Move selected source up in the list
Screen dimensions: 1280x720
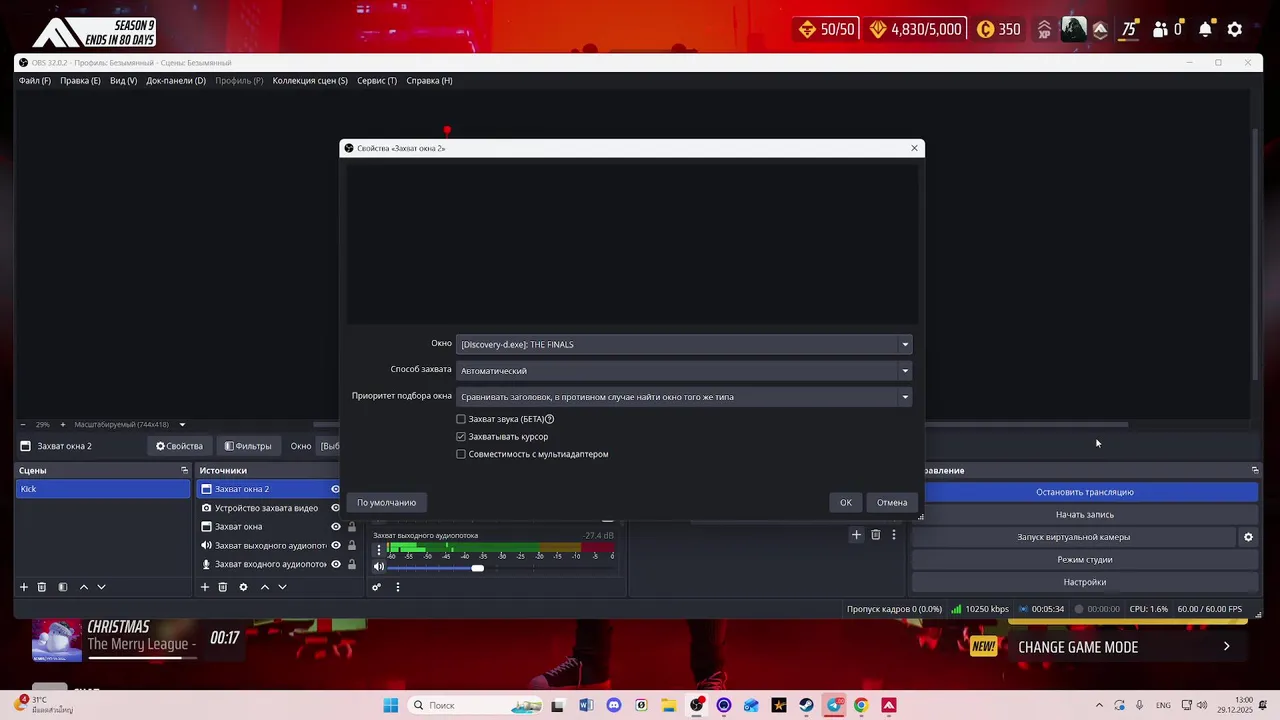pos(264,587)
